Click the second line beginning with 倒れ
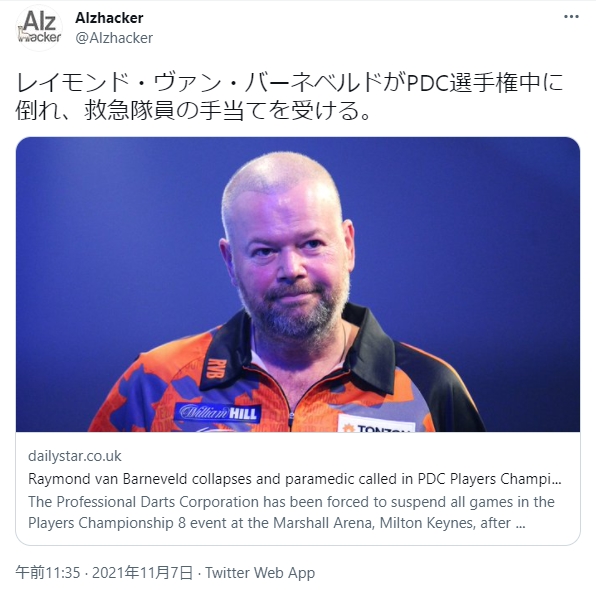 193,111
